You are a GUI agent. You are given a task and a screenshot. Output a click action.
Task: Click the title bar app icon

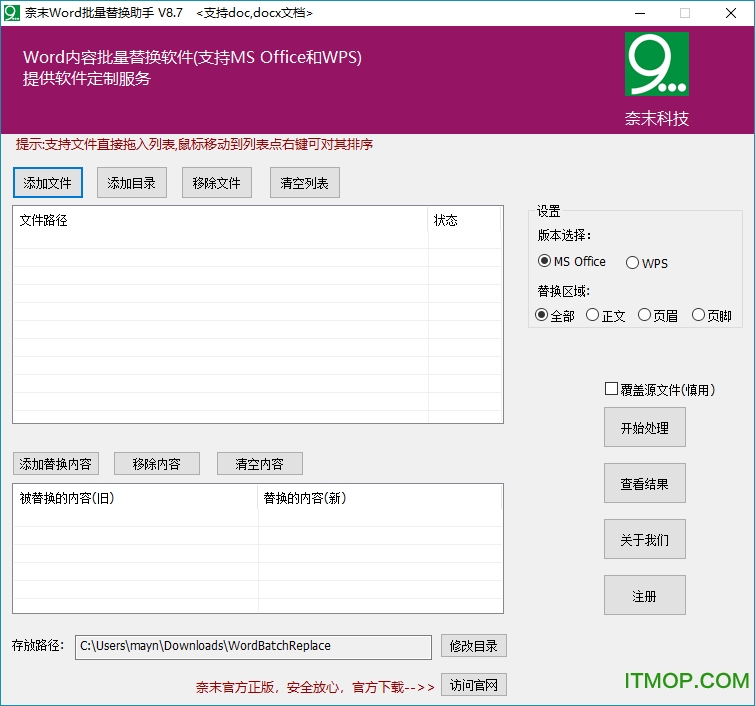click(12, 13)
